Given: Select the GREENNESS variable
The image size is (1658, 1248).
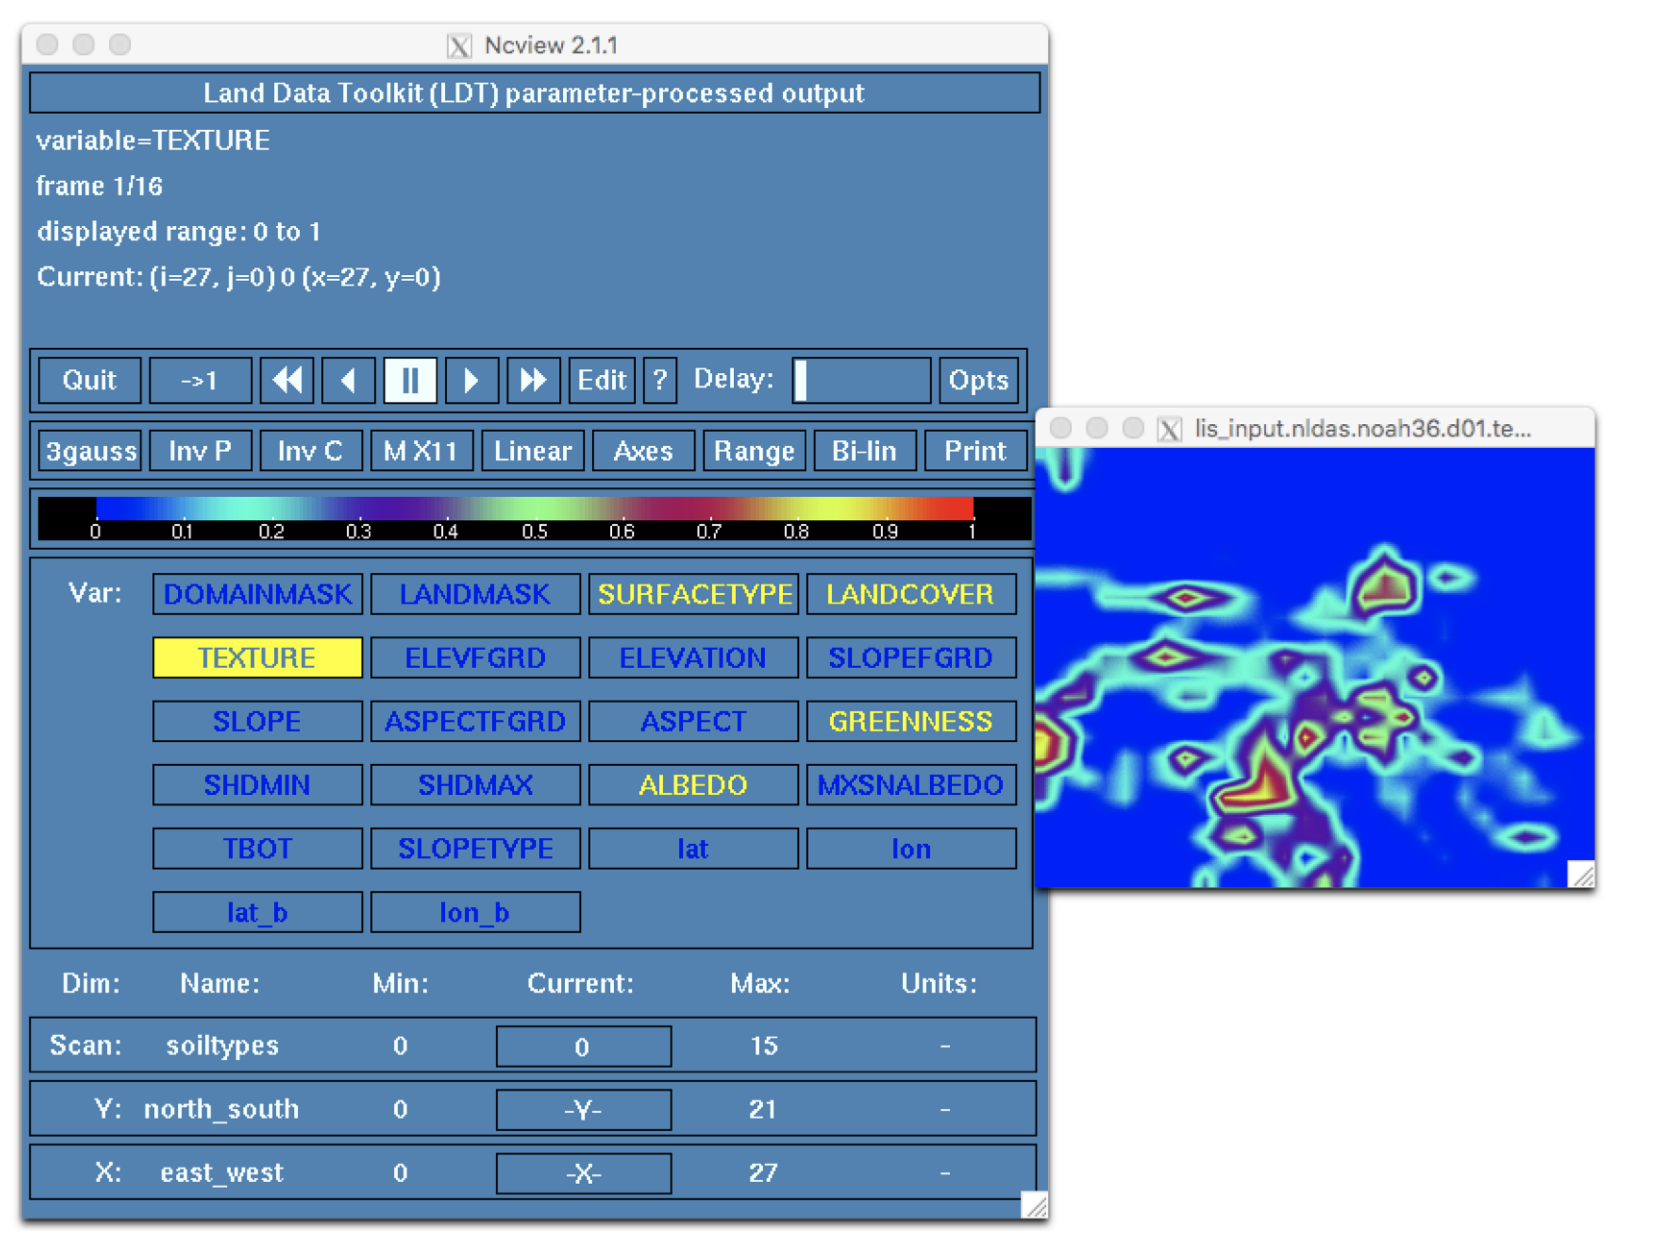Looking at the screenshot, I should pos(911,721).
